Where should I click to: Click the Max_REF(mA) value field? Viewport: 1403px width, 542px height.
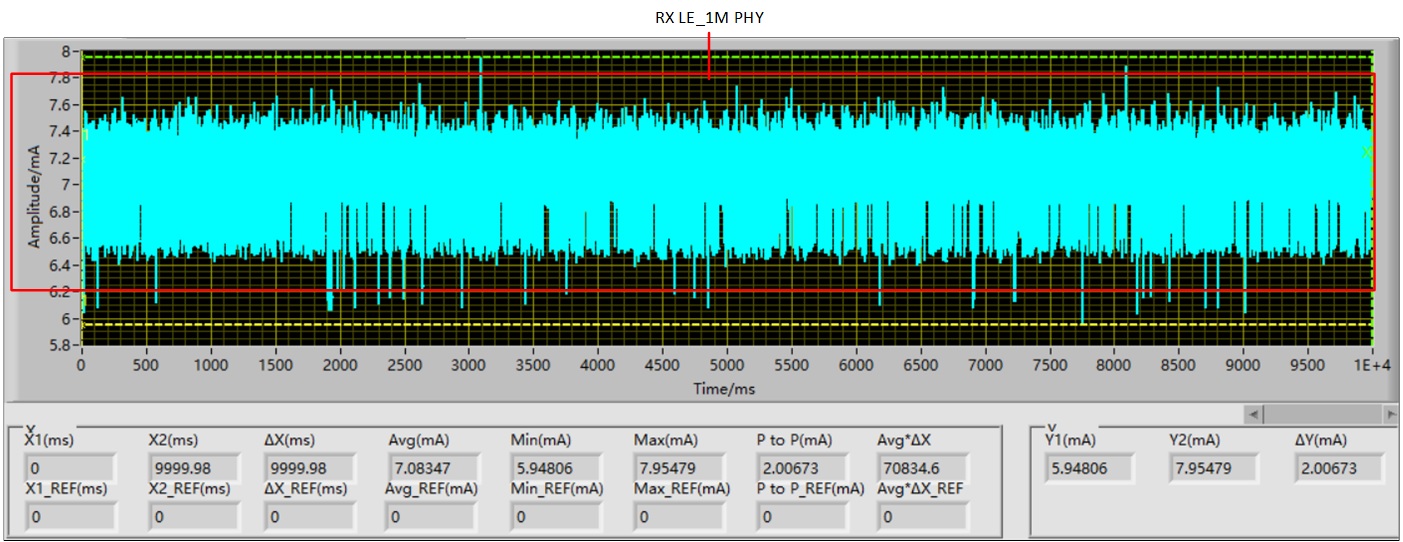(x=678, y=516)
